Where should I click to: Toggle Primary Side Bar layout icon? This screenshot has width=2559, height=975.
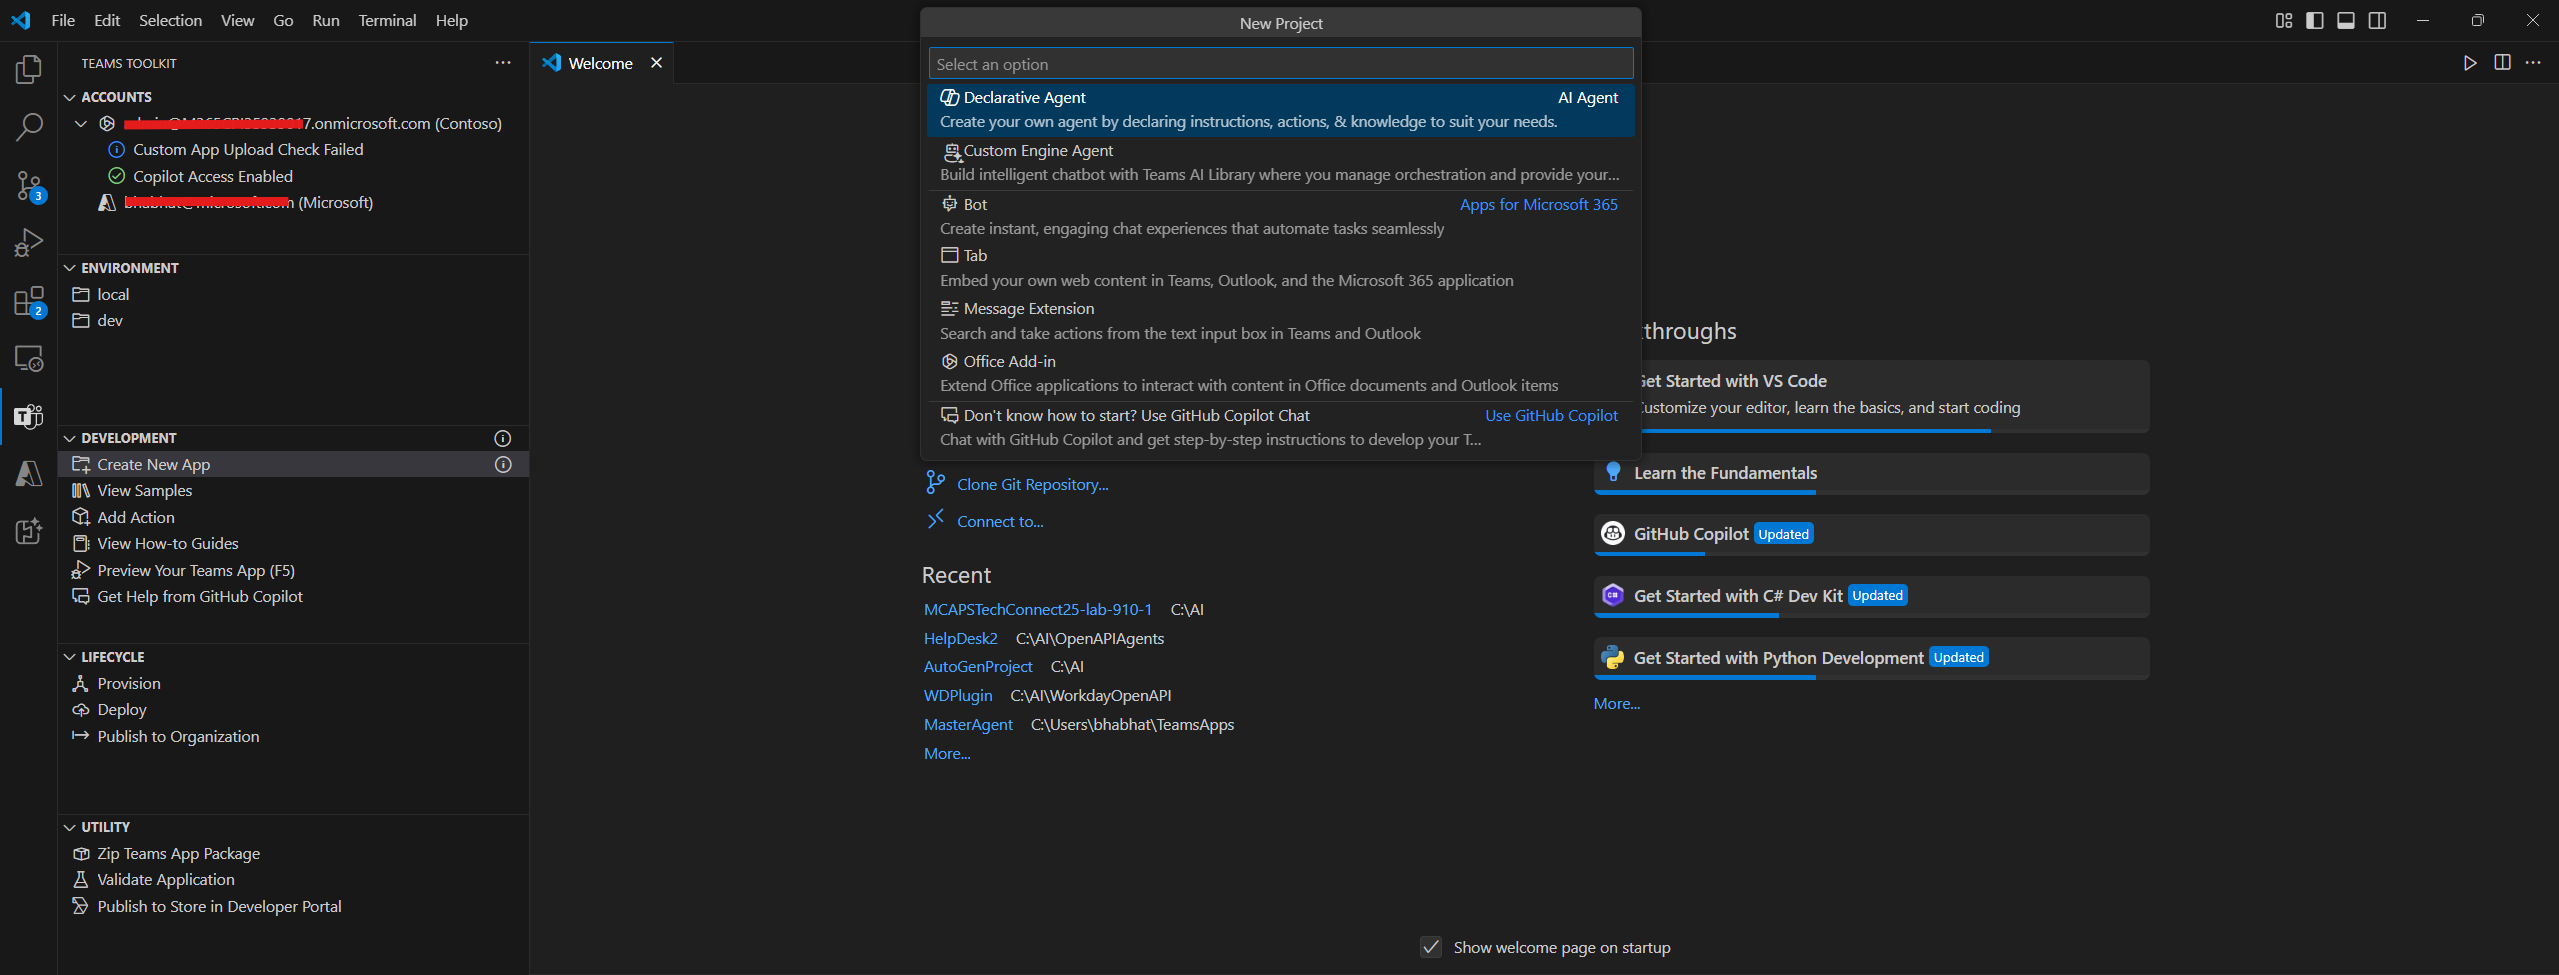point(2315,20)
